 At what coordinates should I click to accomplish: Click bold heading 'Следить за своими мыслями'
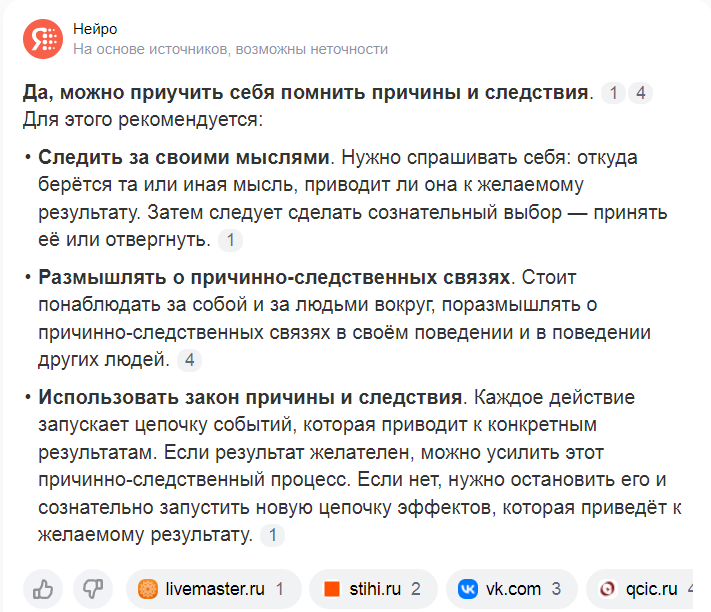point(184,157)
